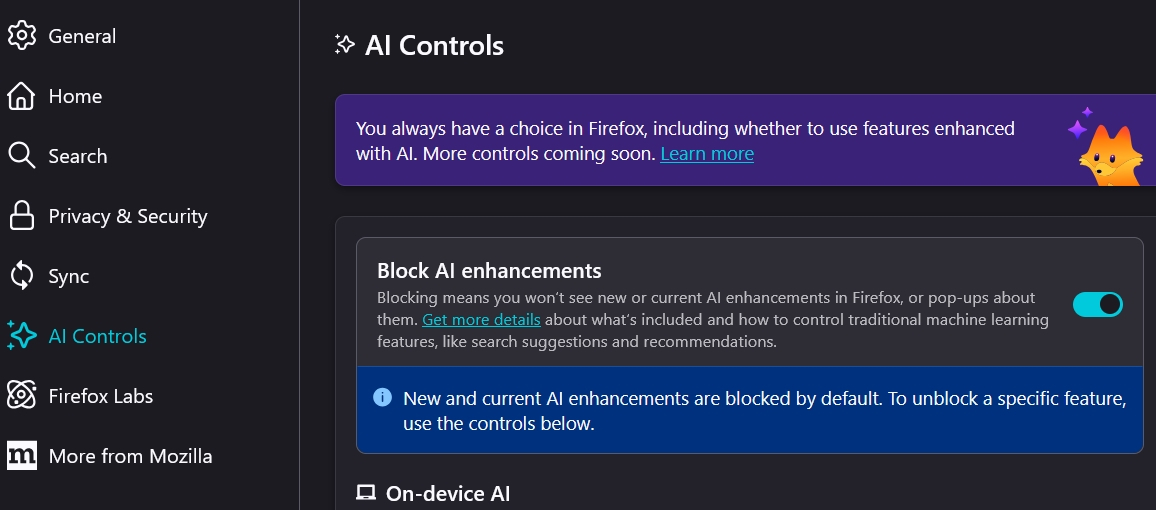The height and width of the screenshot is (510, 1156).
Task: Click sparkle icon beside AI Controls heading
Action: pyautogui.click(x=345, y=45)
